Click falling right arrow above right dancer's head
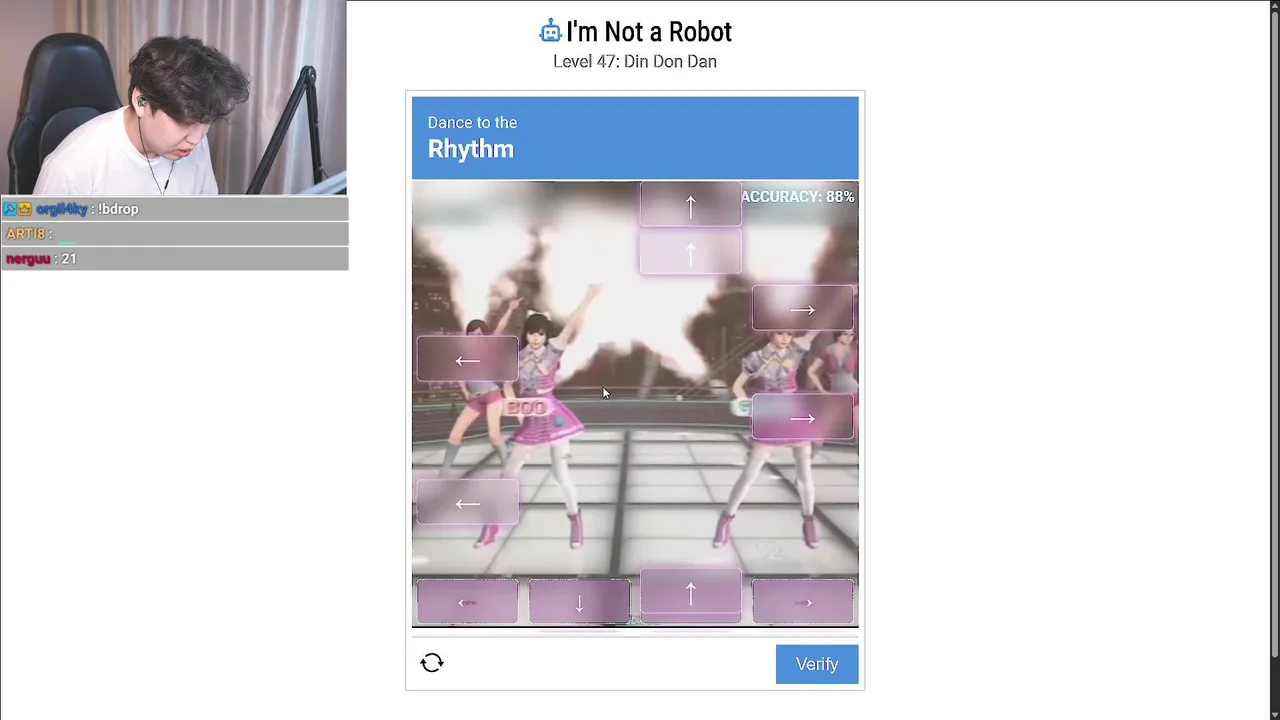Viewport: 1280px width, 720px height. [803, 309]
